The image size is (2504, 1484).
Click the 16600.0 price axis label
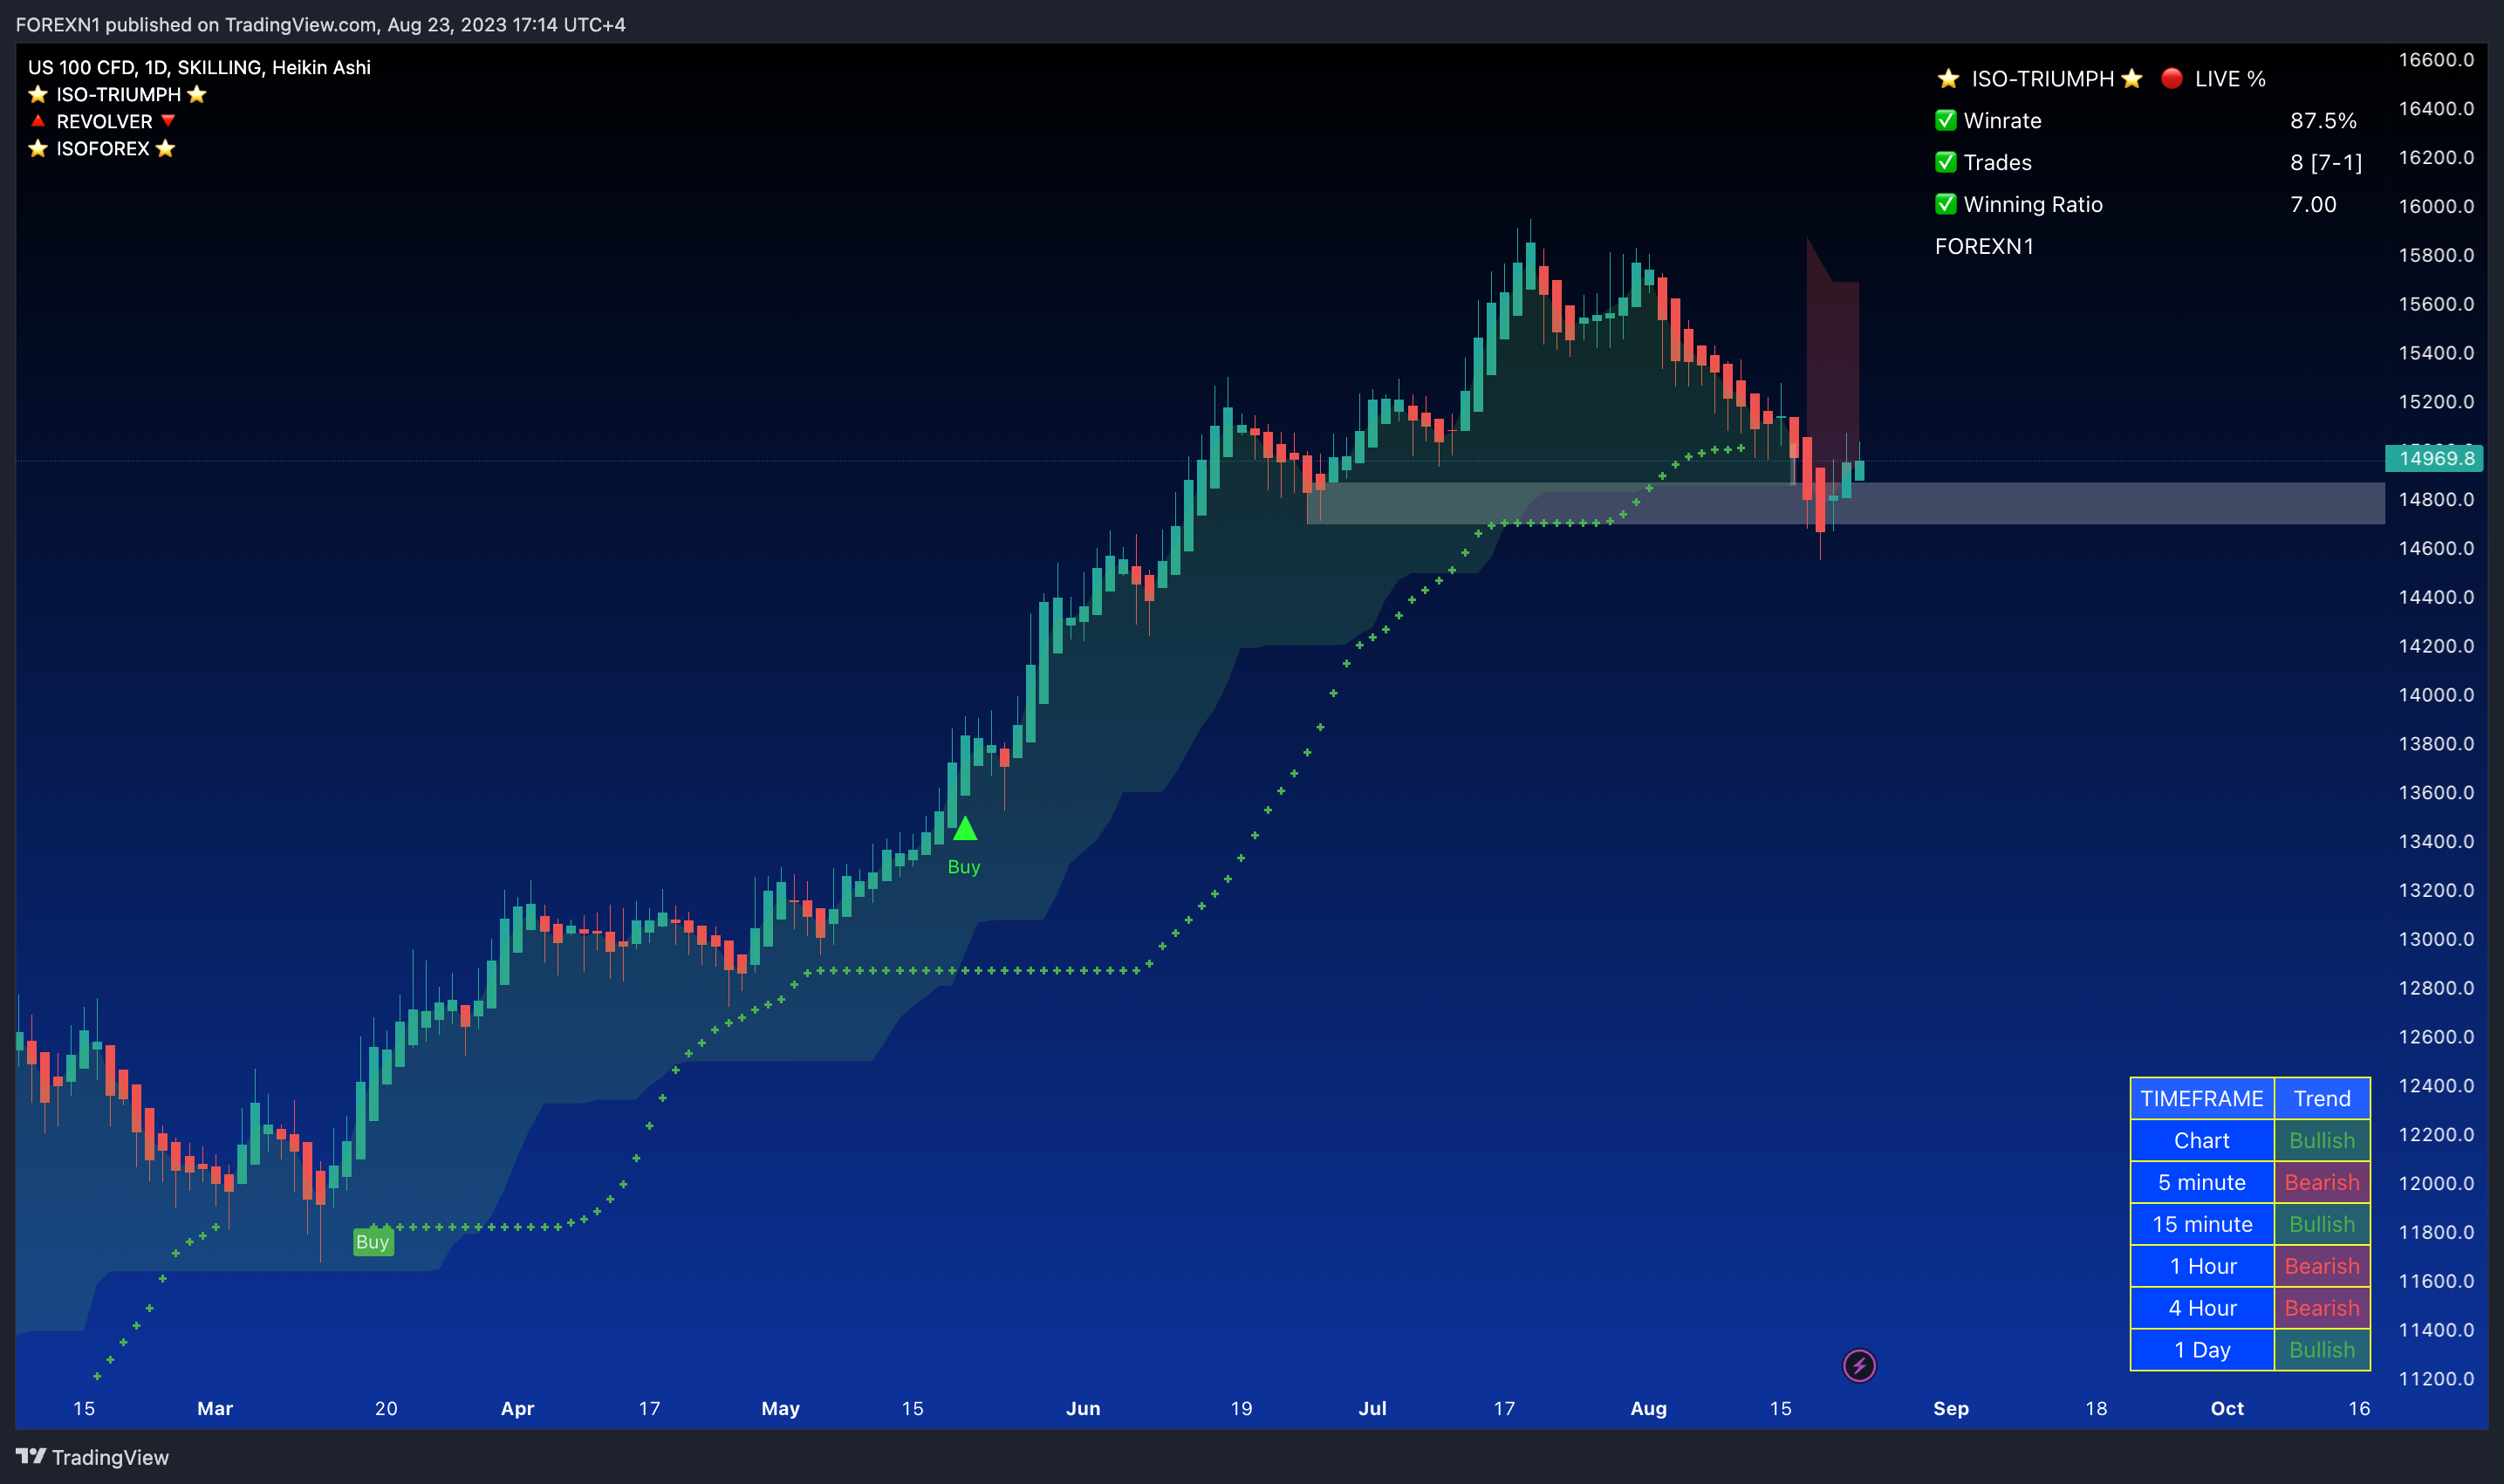coord(2436,59)
